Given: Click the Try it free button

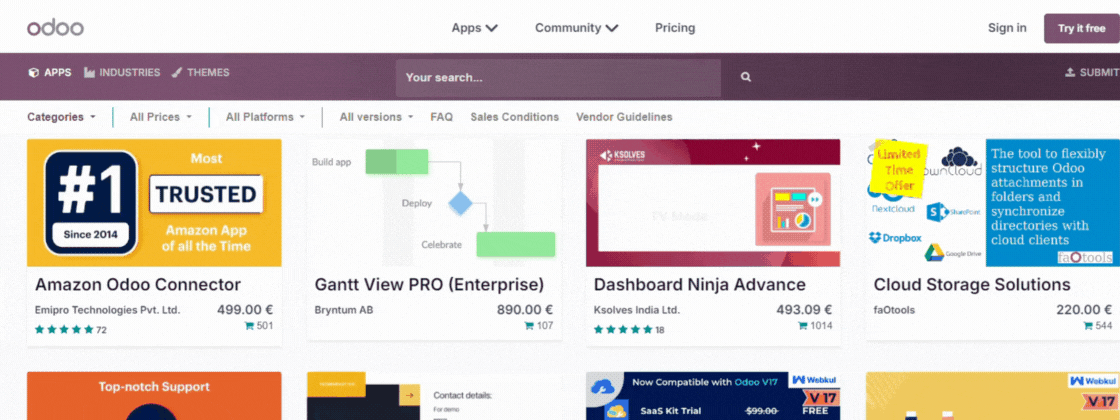Looking at the screenshot, I should point(1081,29).
